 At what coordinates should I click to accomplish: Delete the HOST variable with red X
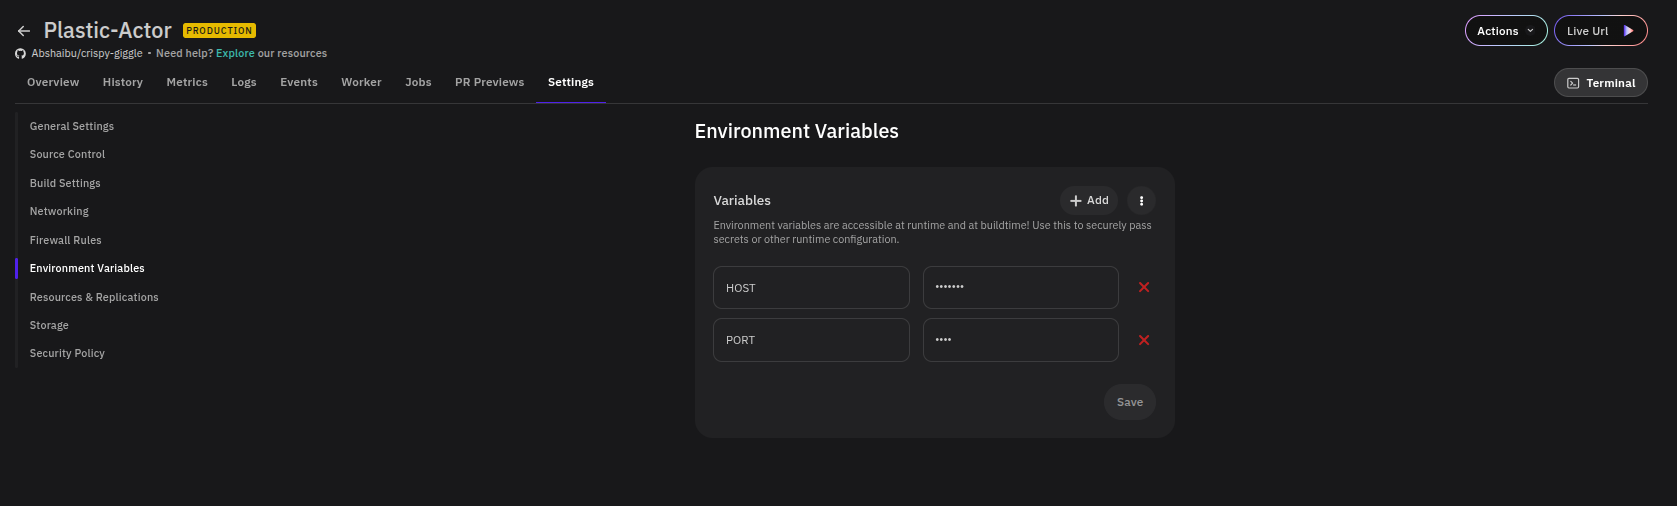click(1144, 287)
